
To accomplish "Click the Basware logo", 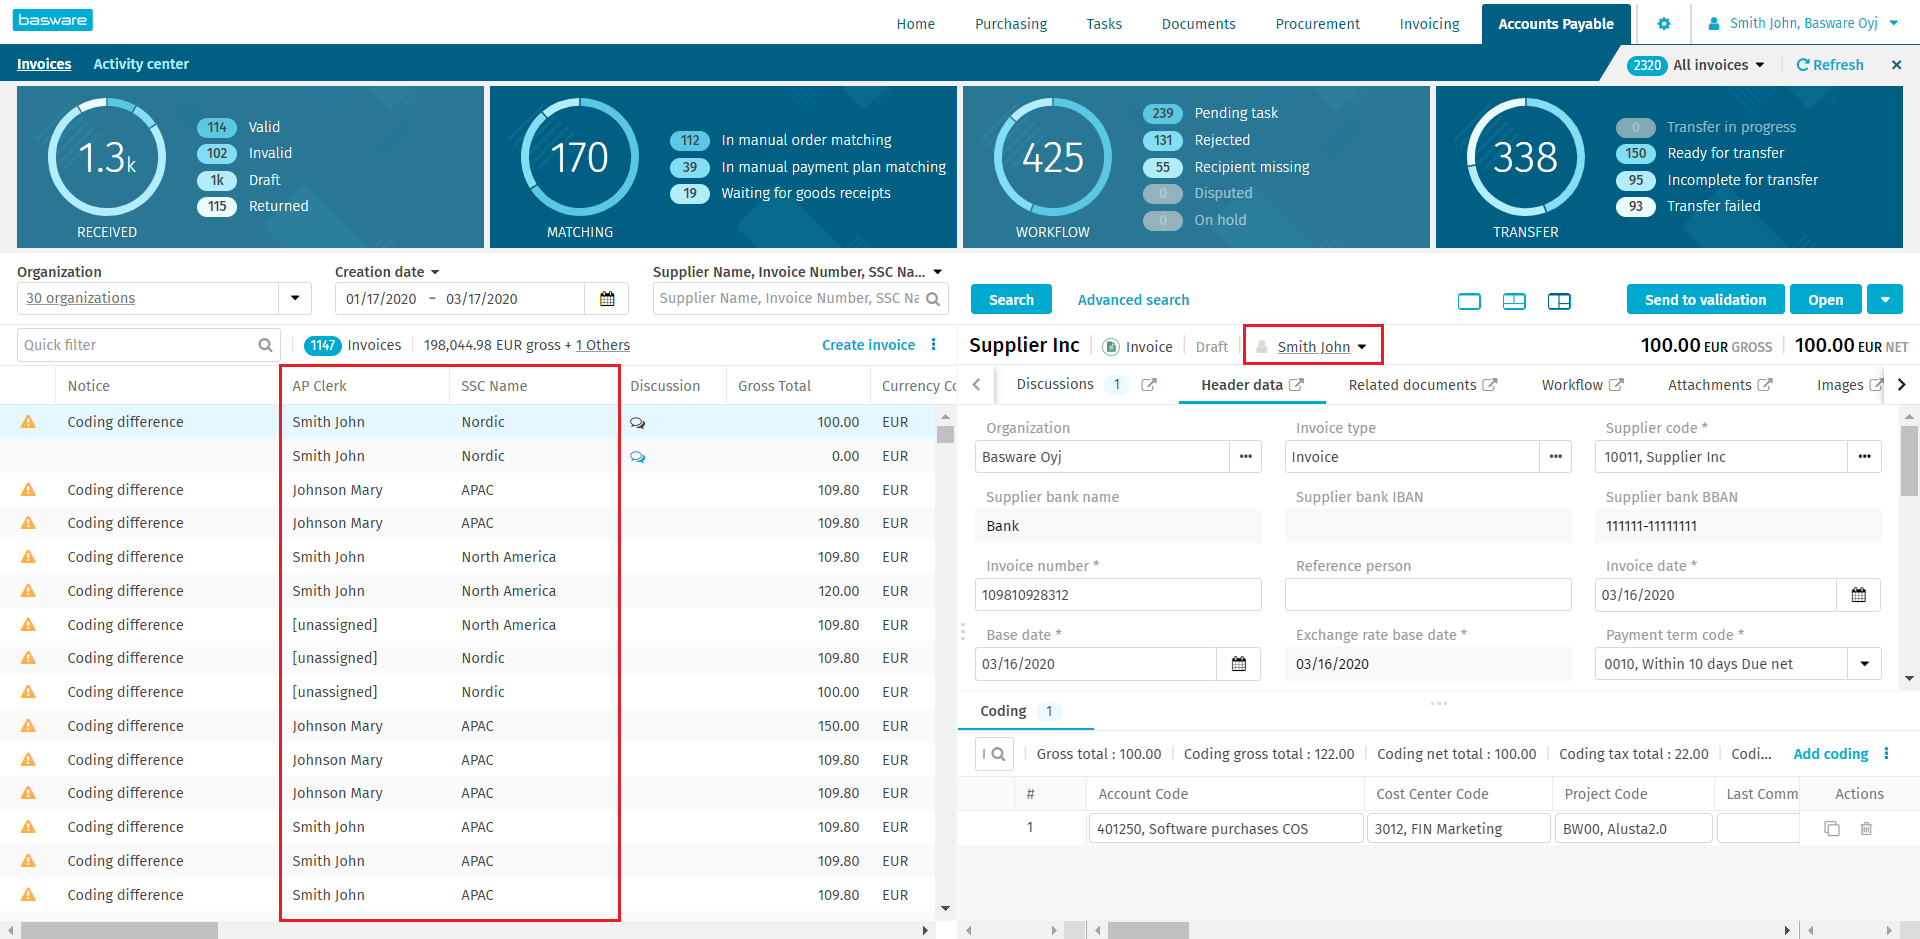I will coord(52,20).
